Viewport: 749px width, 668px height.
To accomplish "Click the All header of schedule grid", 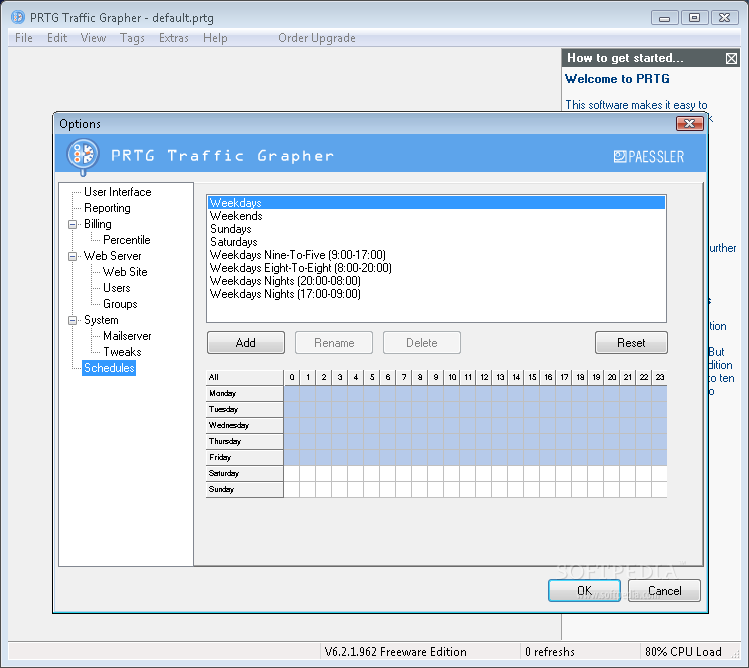I will [245, 377].
